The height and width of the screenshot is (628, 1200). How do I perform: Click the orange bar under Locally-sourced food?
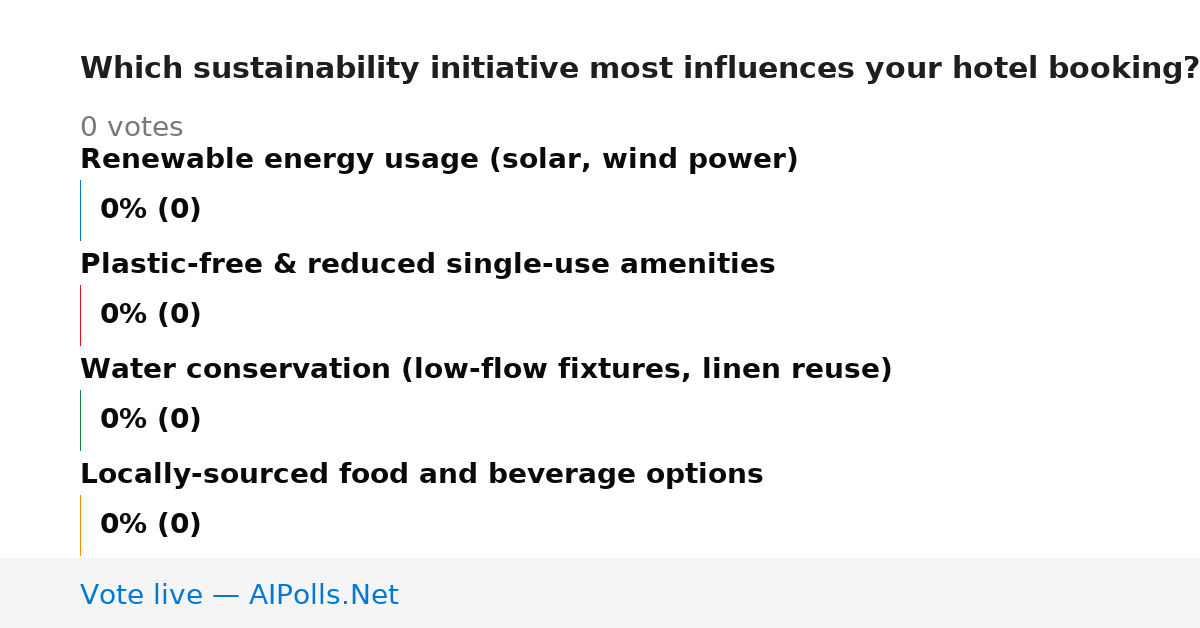(x=80, y=525)
